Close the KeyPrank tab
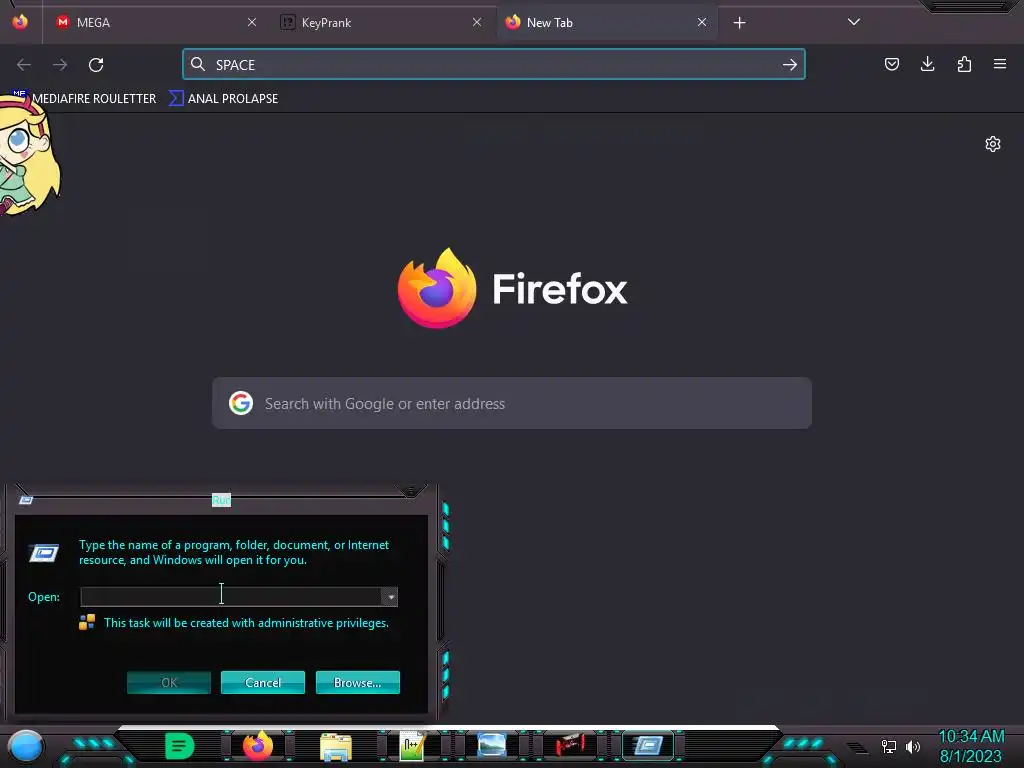This screenshot has height=768, width=1024. pos(477,22)
